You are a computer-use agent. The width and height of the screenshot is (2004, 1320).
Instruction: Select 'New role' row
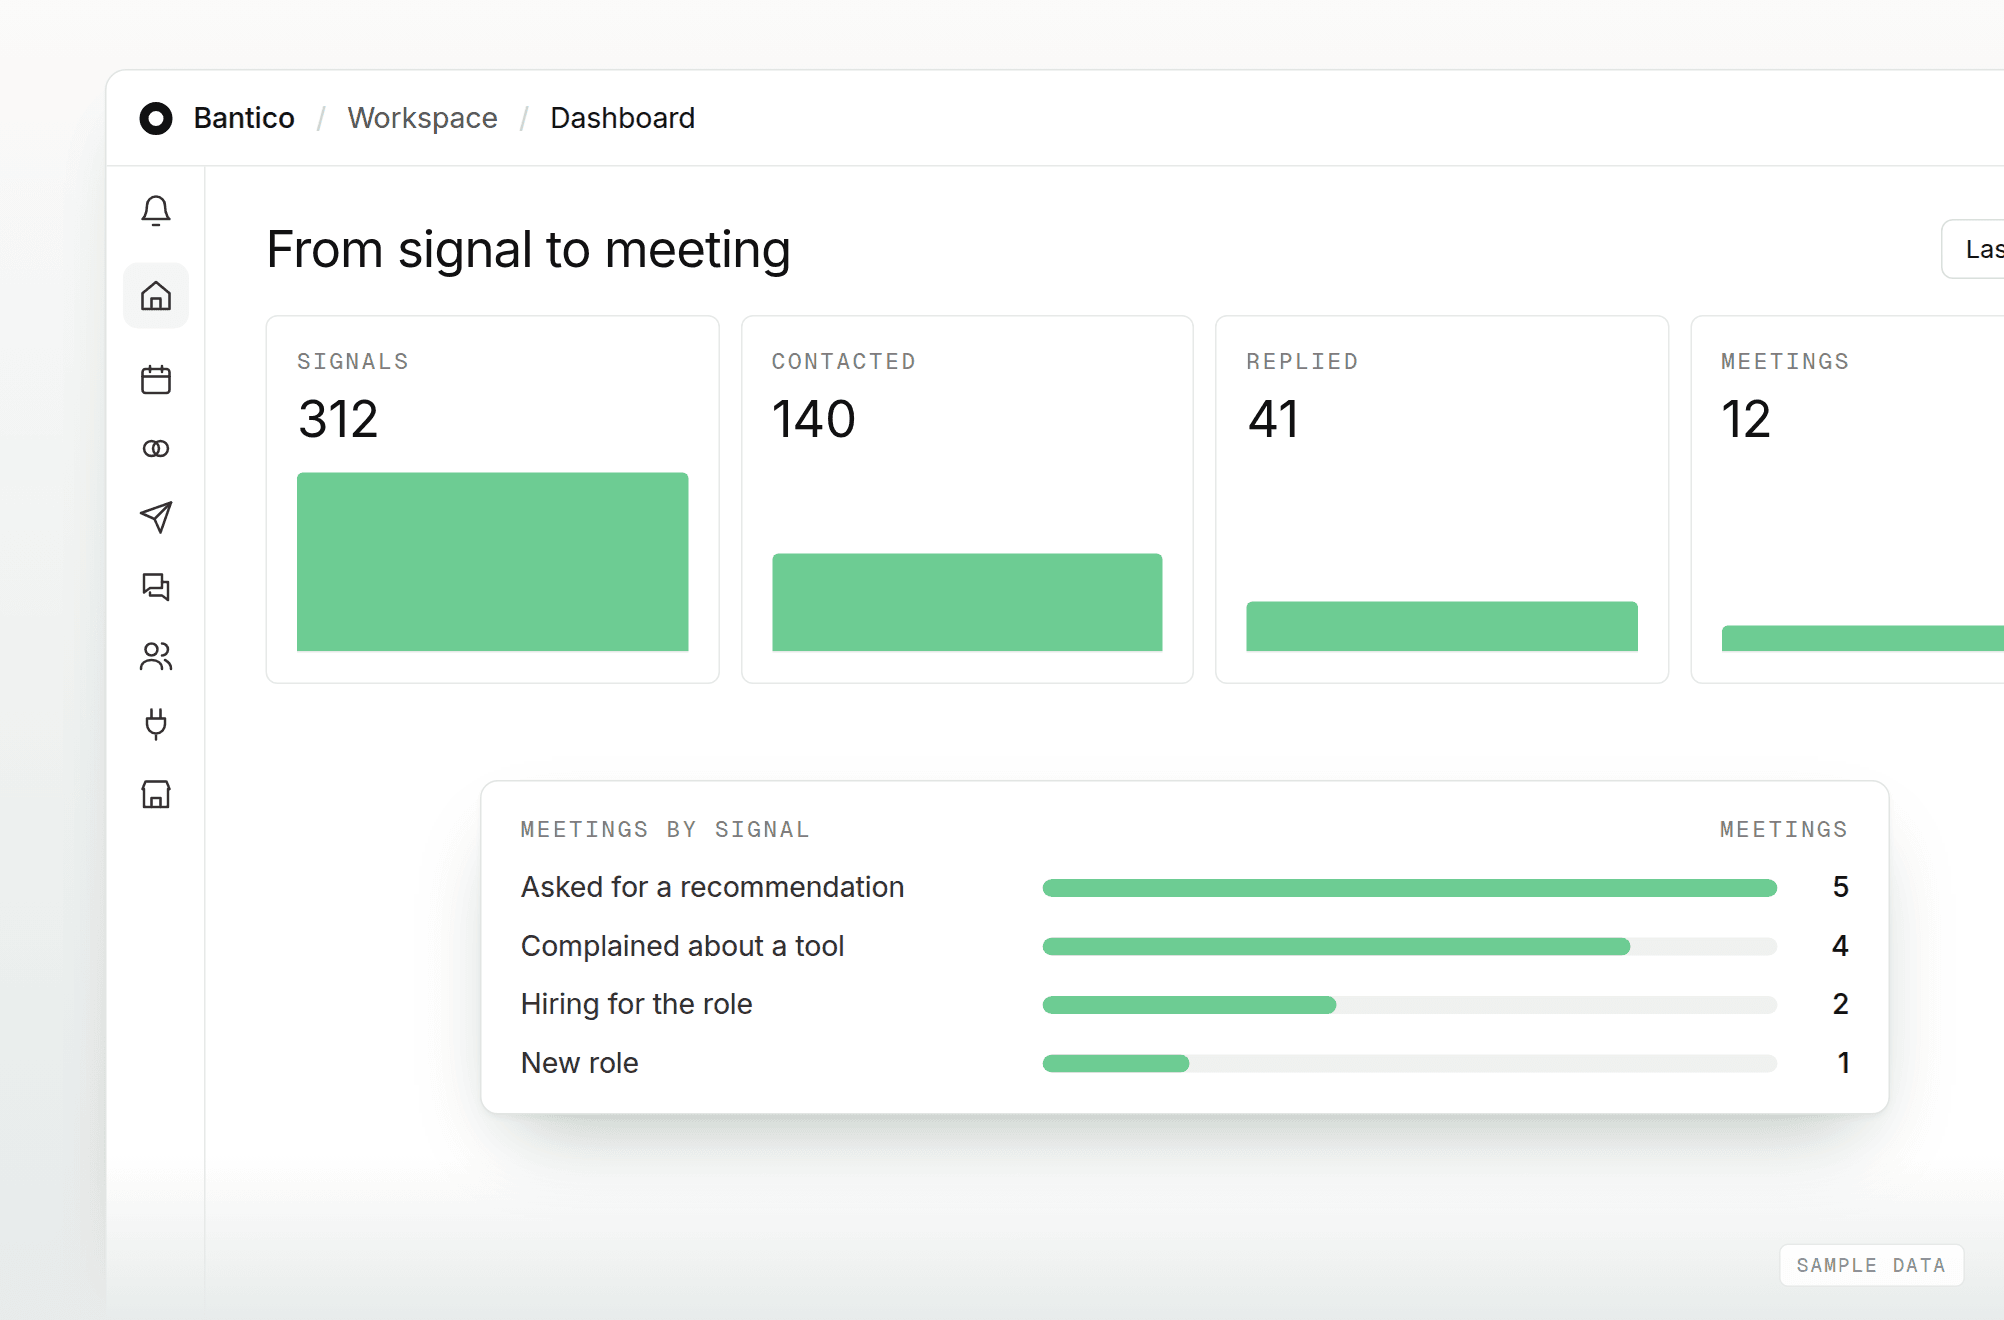coord(1184,1063)
